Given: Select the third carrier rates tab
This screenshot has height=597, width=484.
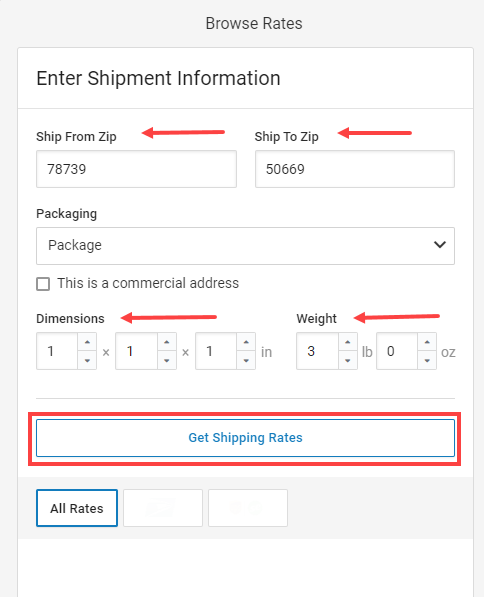Looking at the screenshot, I should pos(248,508).
